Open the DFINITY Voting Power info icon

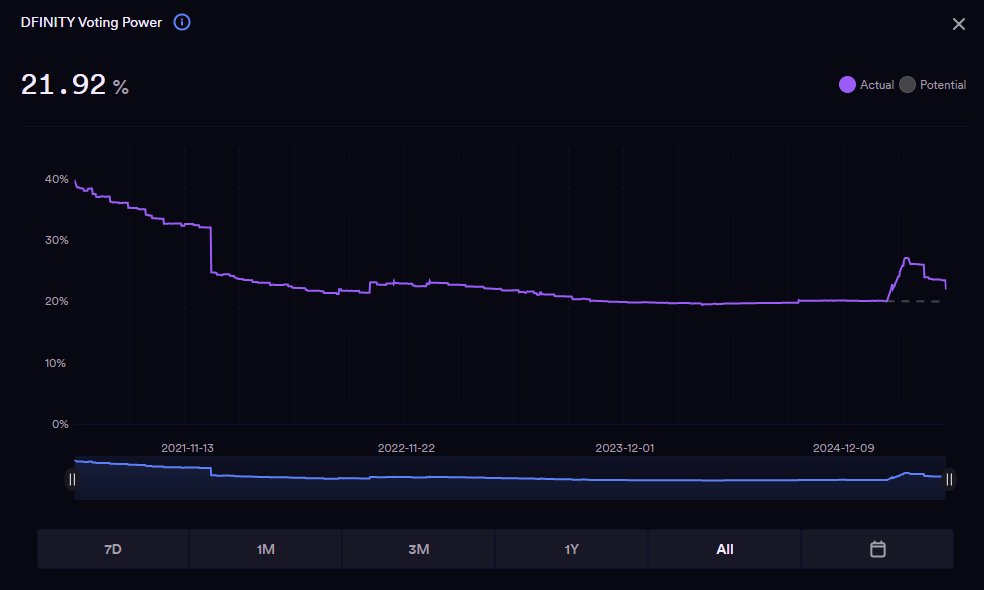[x=182, y=23]
